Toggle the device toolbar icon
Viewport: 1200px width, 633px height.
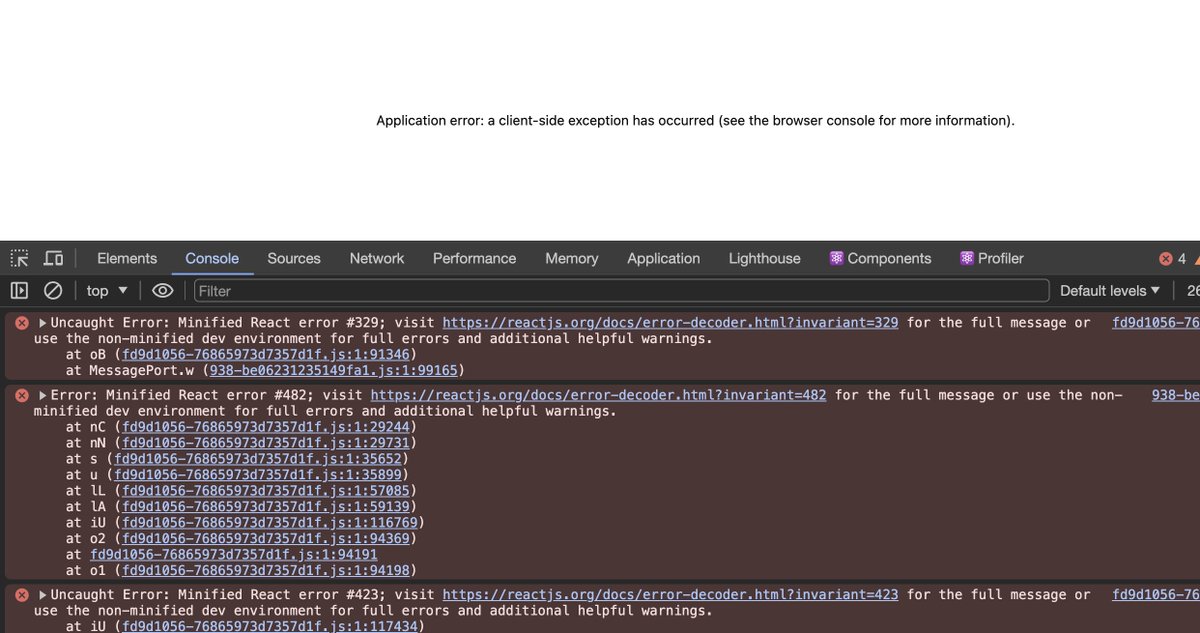pyautogui.click(x=54, y=258)
